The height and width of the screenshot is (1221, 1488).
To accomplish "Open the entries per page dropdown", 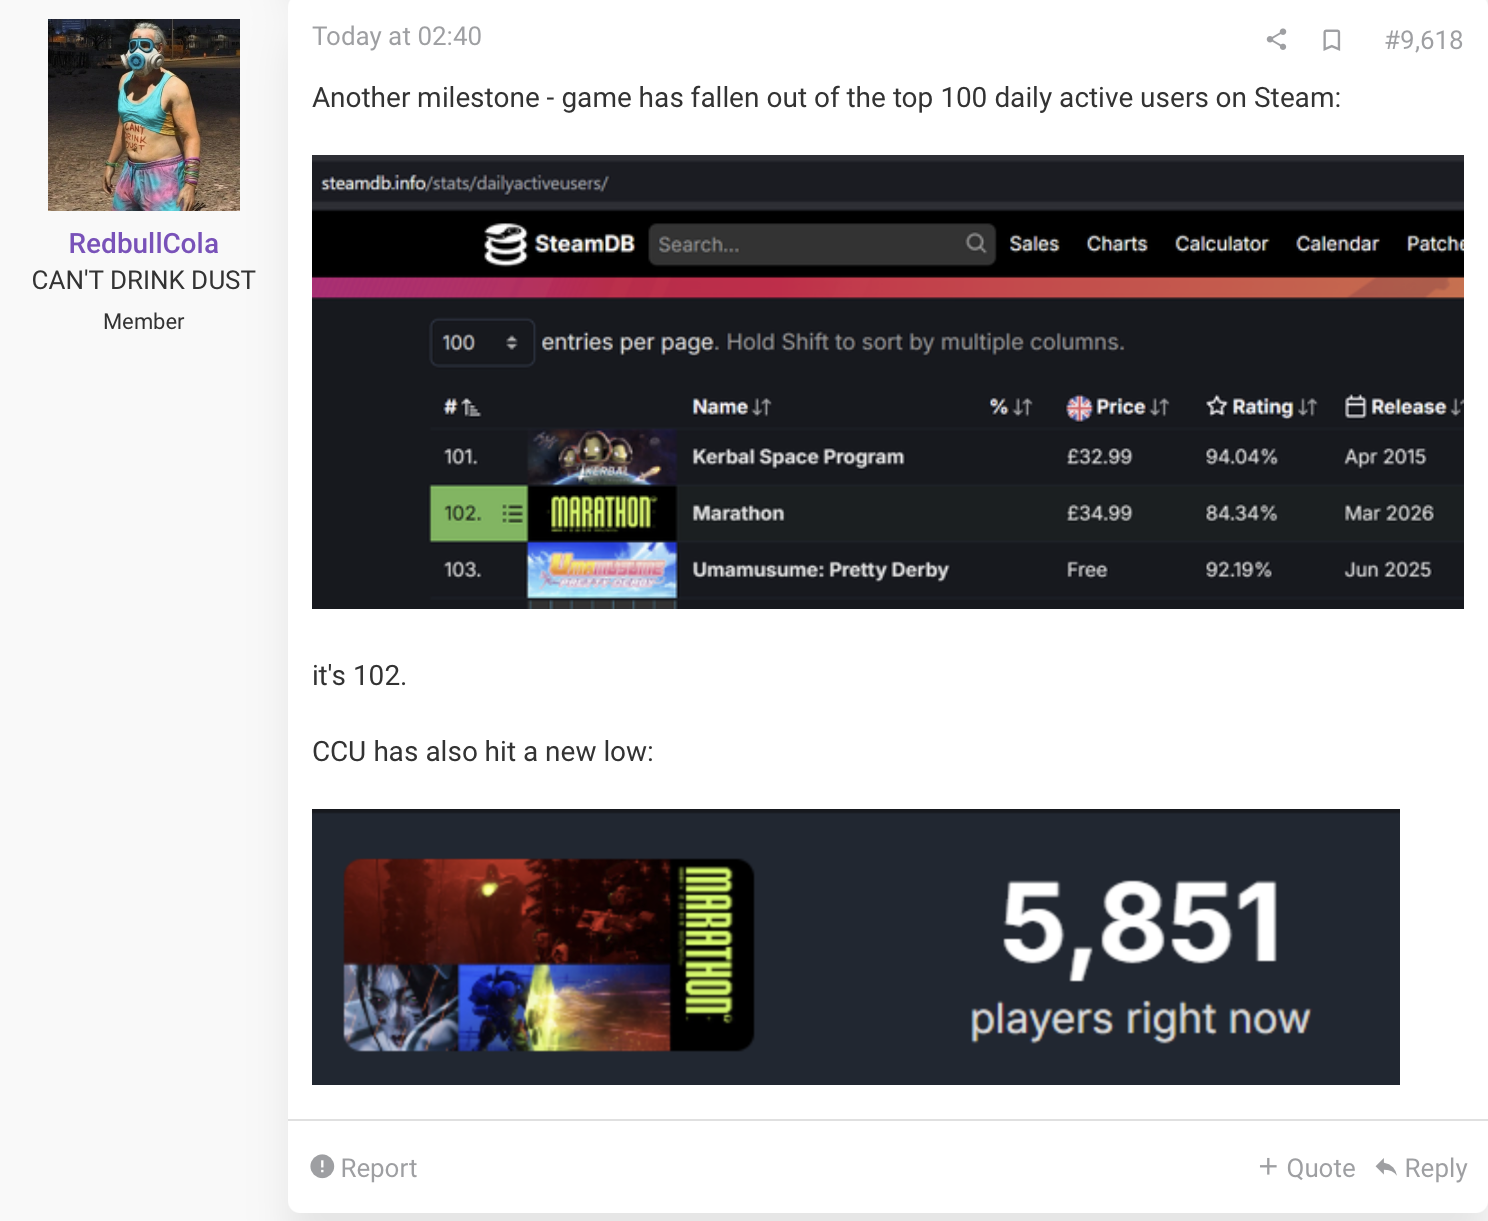I will click(481, 342).
